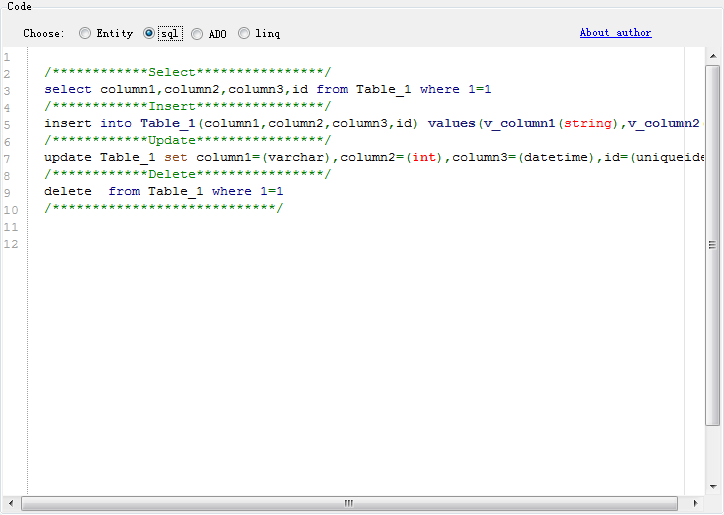Click the Update comment header line
724x515 pixels.
[x=187, y=140]
